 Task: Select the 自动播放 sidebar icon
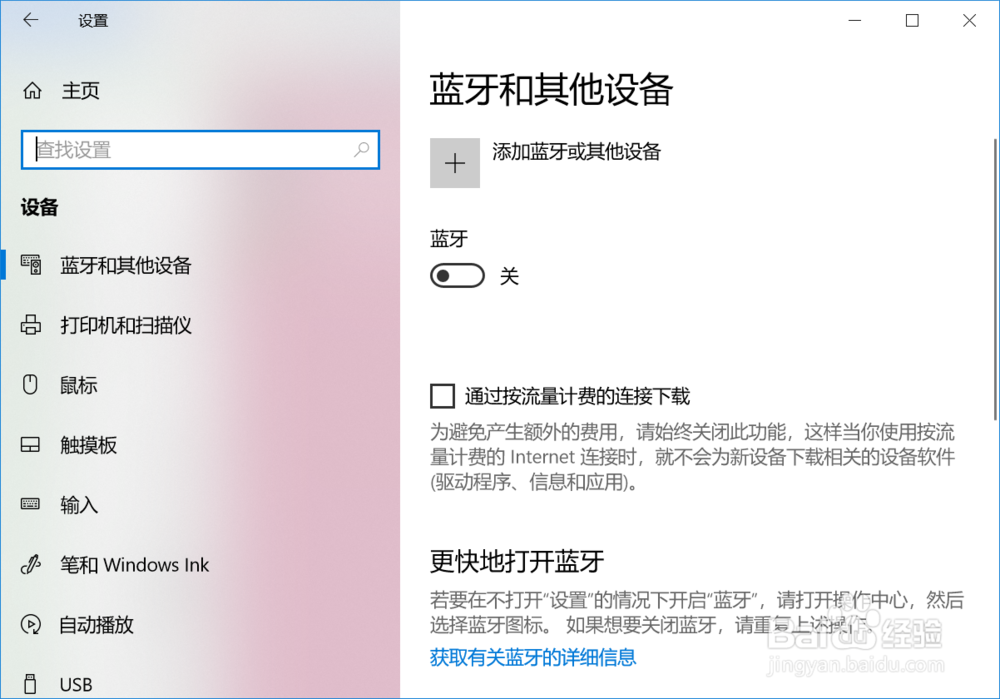point(33,624)
